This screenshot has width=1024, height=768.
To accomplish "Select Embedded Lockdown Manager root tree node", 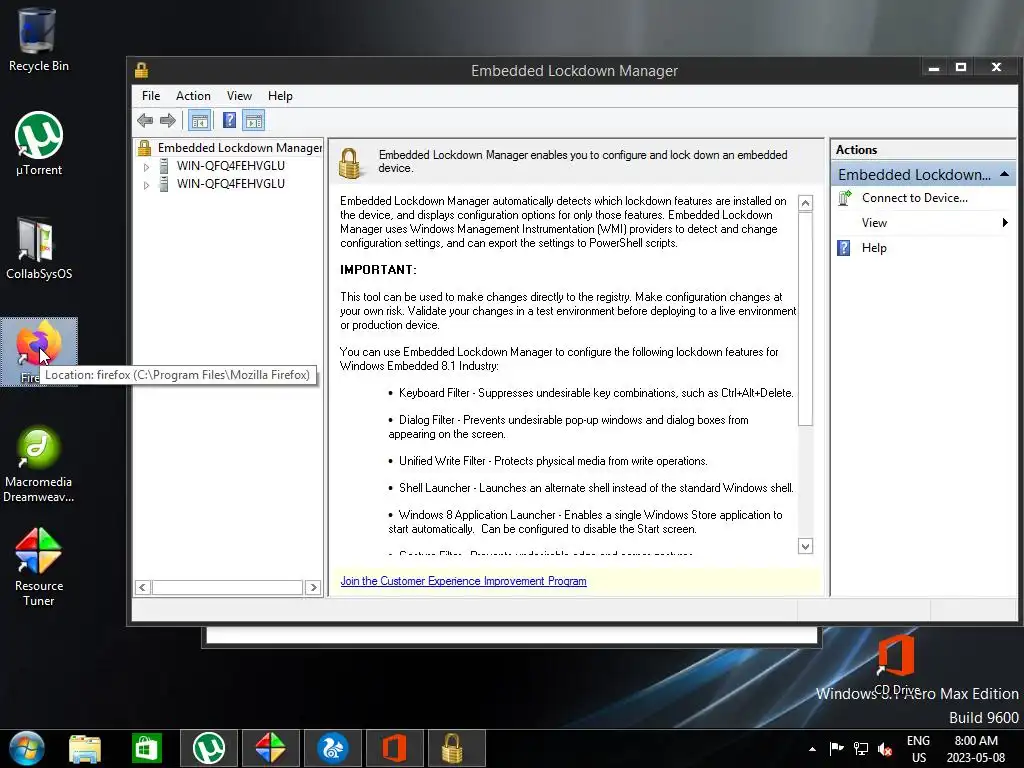I will (240, 148).
